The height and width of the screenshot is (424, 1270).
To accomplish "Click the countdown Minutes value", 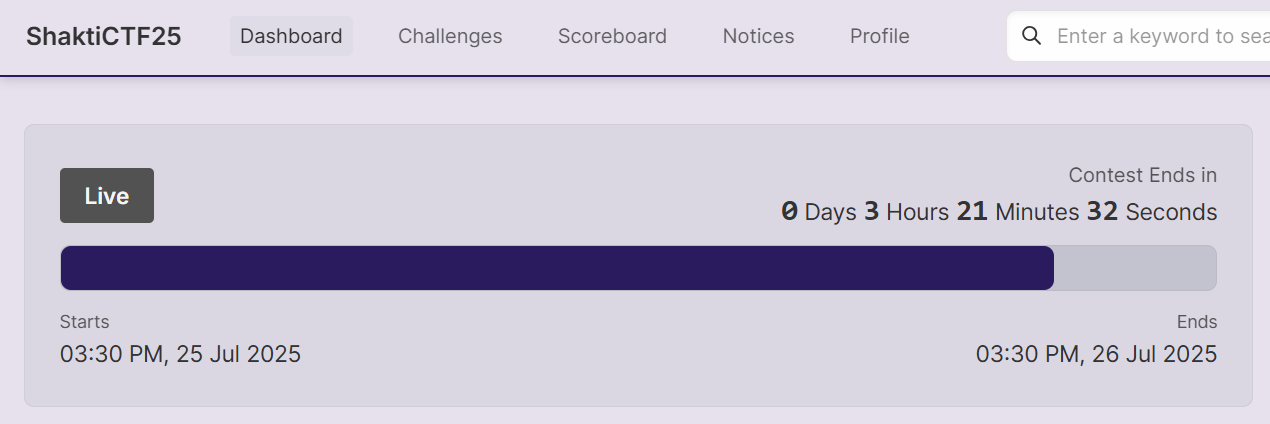I will click(x=972, y=212).
